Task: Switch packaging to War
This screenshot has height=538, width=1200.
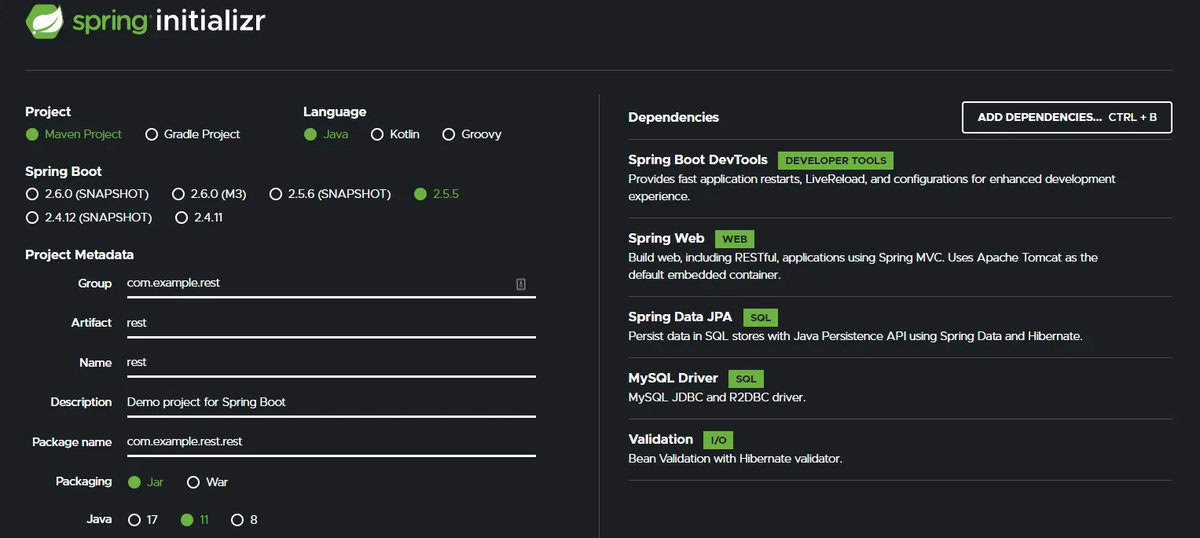Action: [x=194, y=482]
